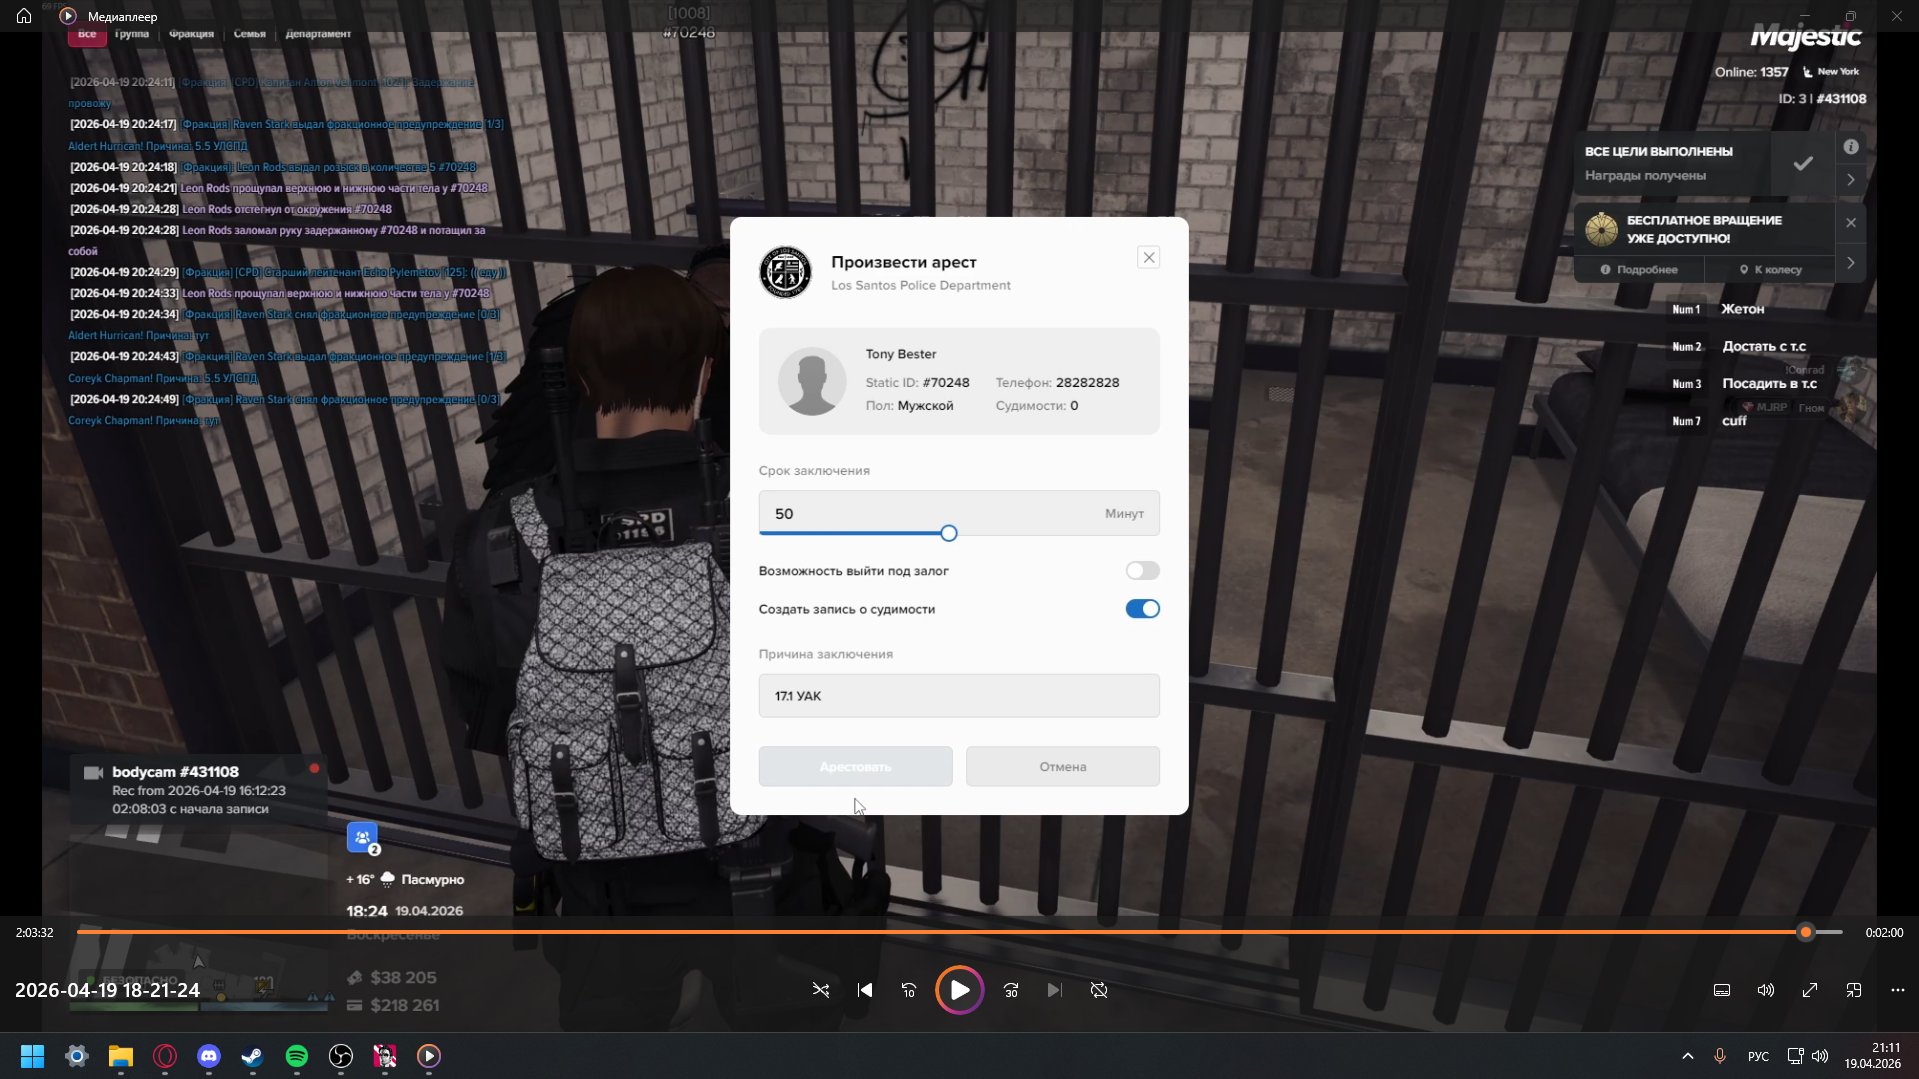The height and width of the screenshot is (1079, 1919).
Task: Click the arrest reason field '17.1 УАК'
Action: pos(959,696)
